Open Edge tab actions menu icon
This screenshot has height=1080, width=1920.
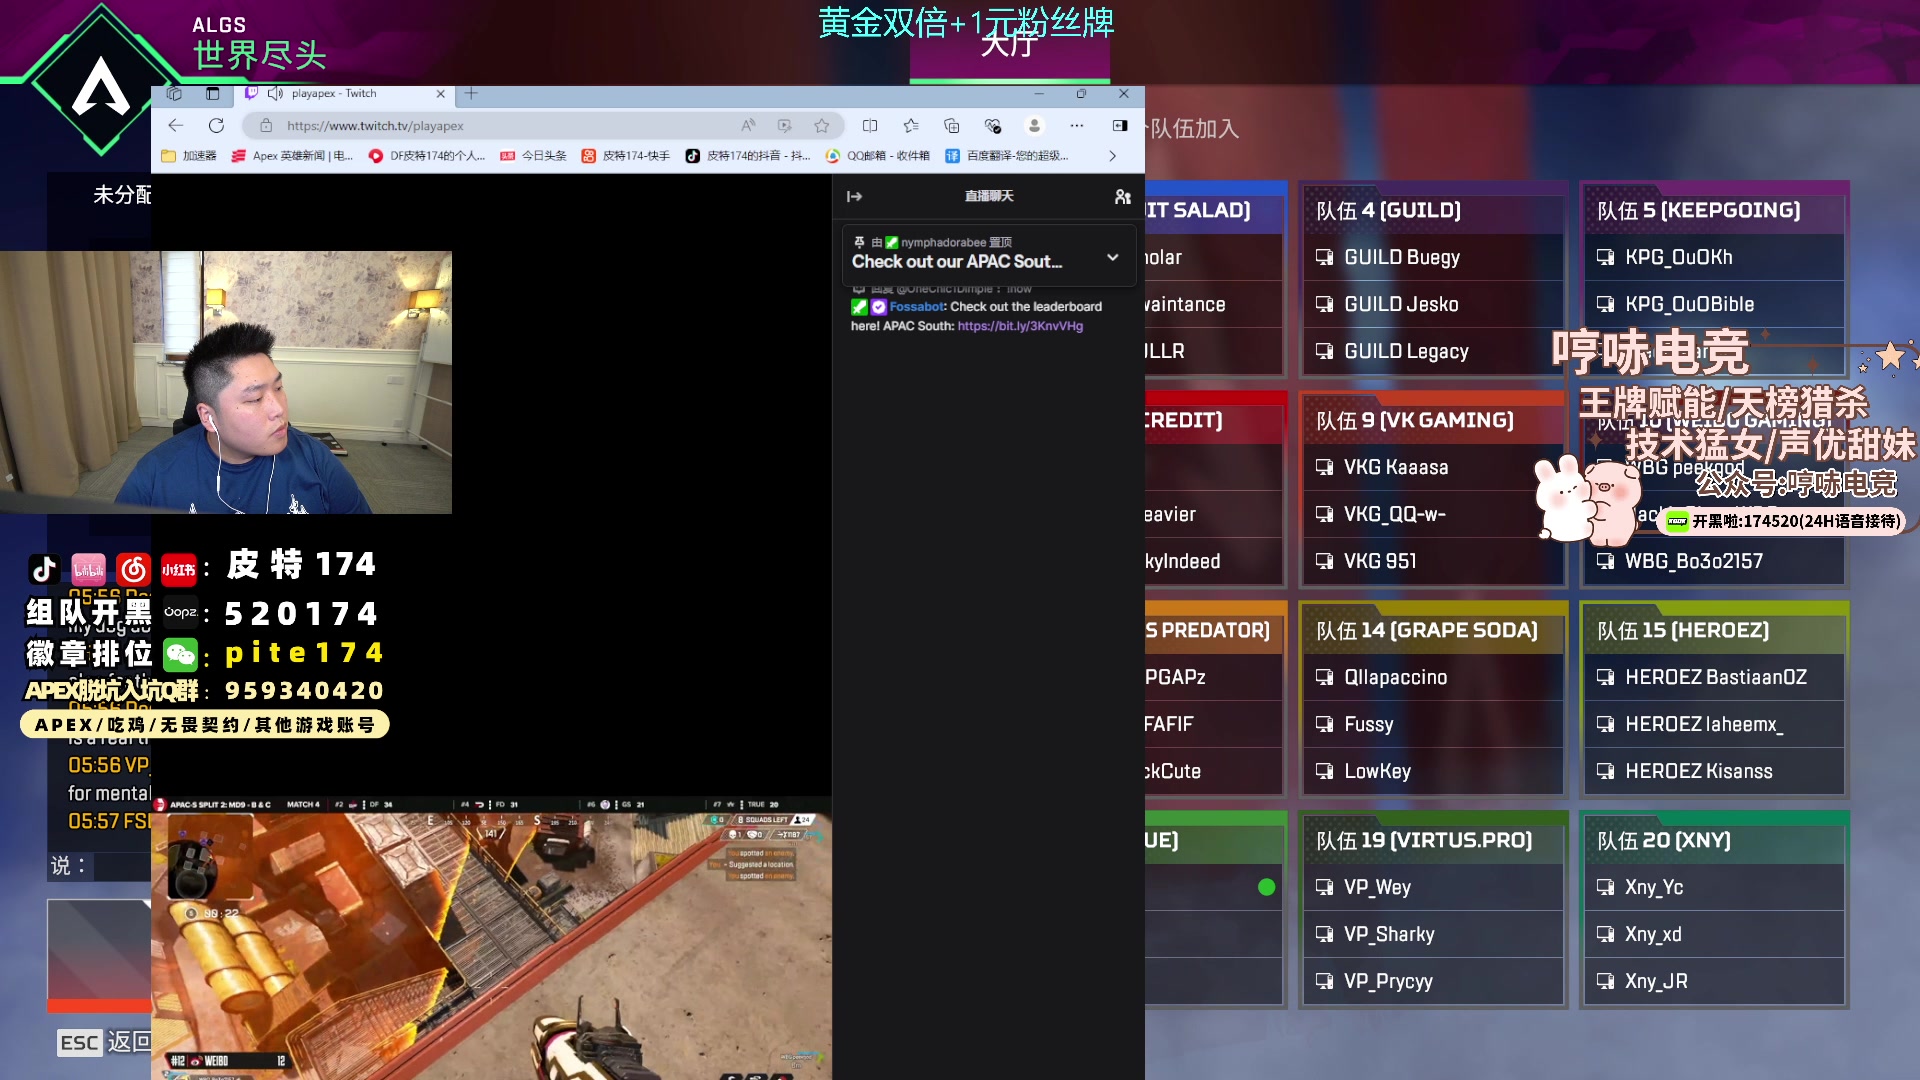point(212,93)
